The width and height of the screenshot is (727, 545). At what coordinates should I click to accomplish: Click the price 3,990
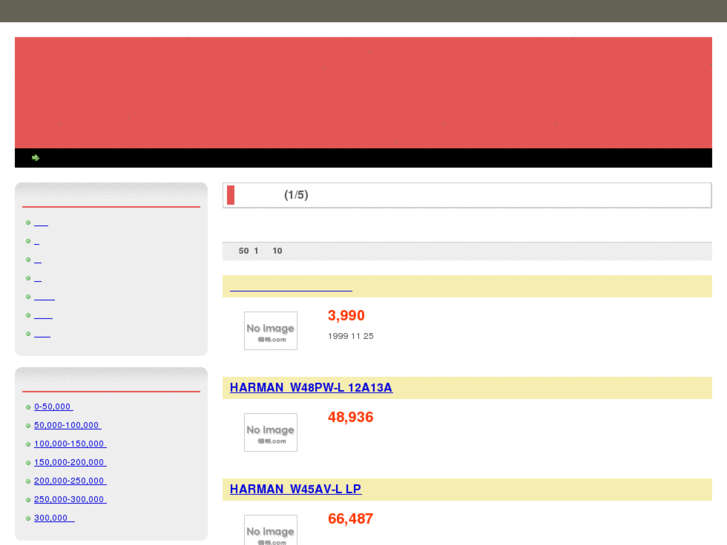[346, 315]
